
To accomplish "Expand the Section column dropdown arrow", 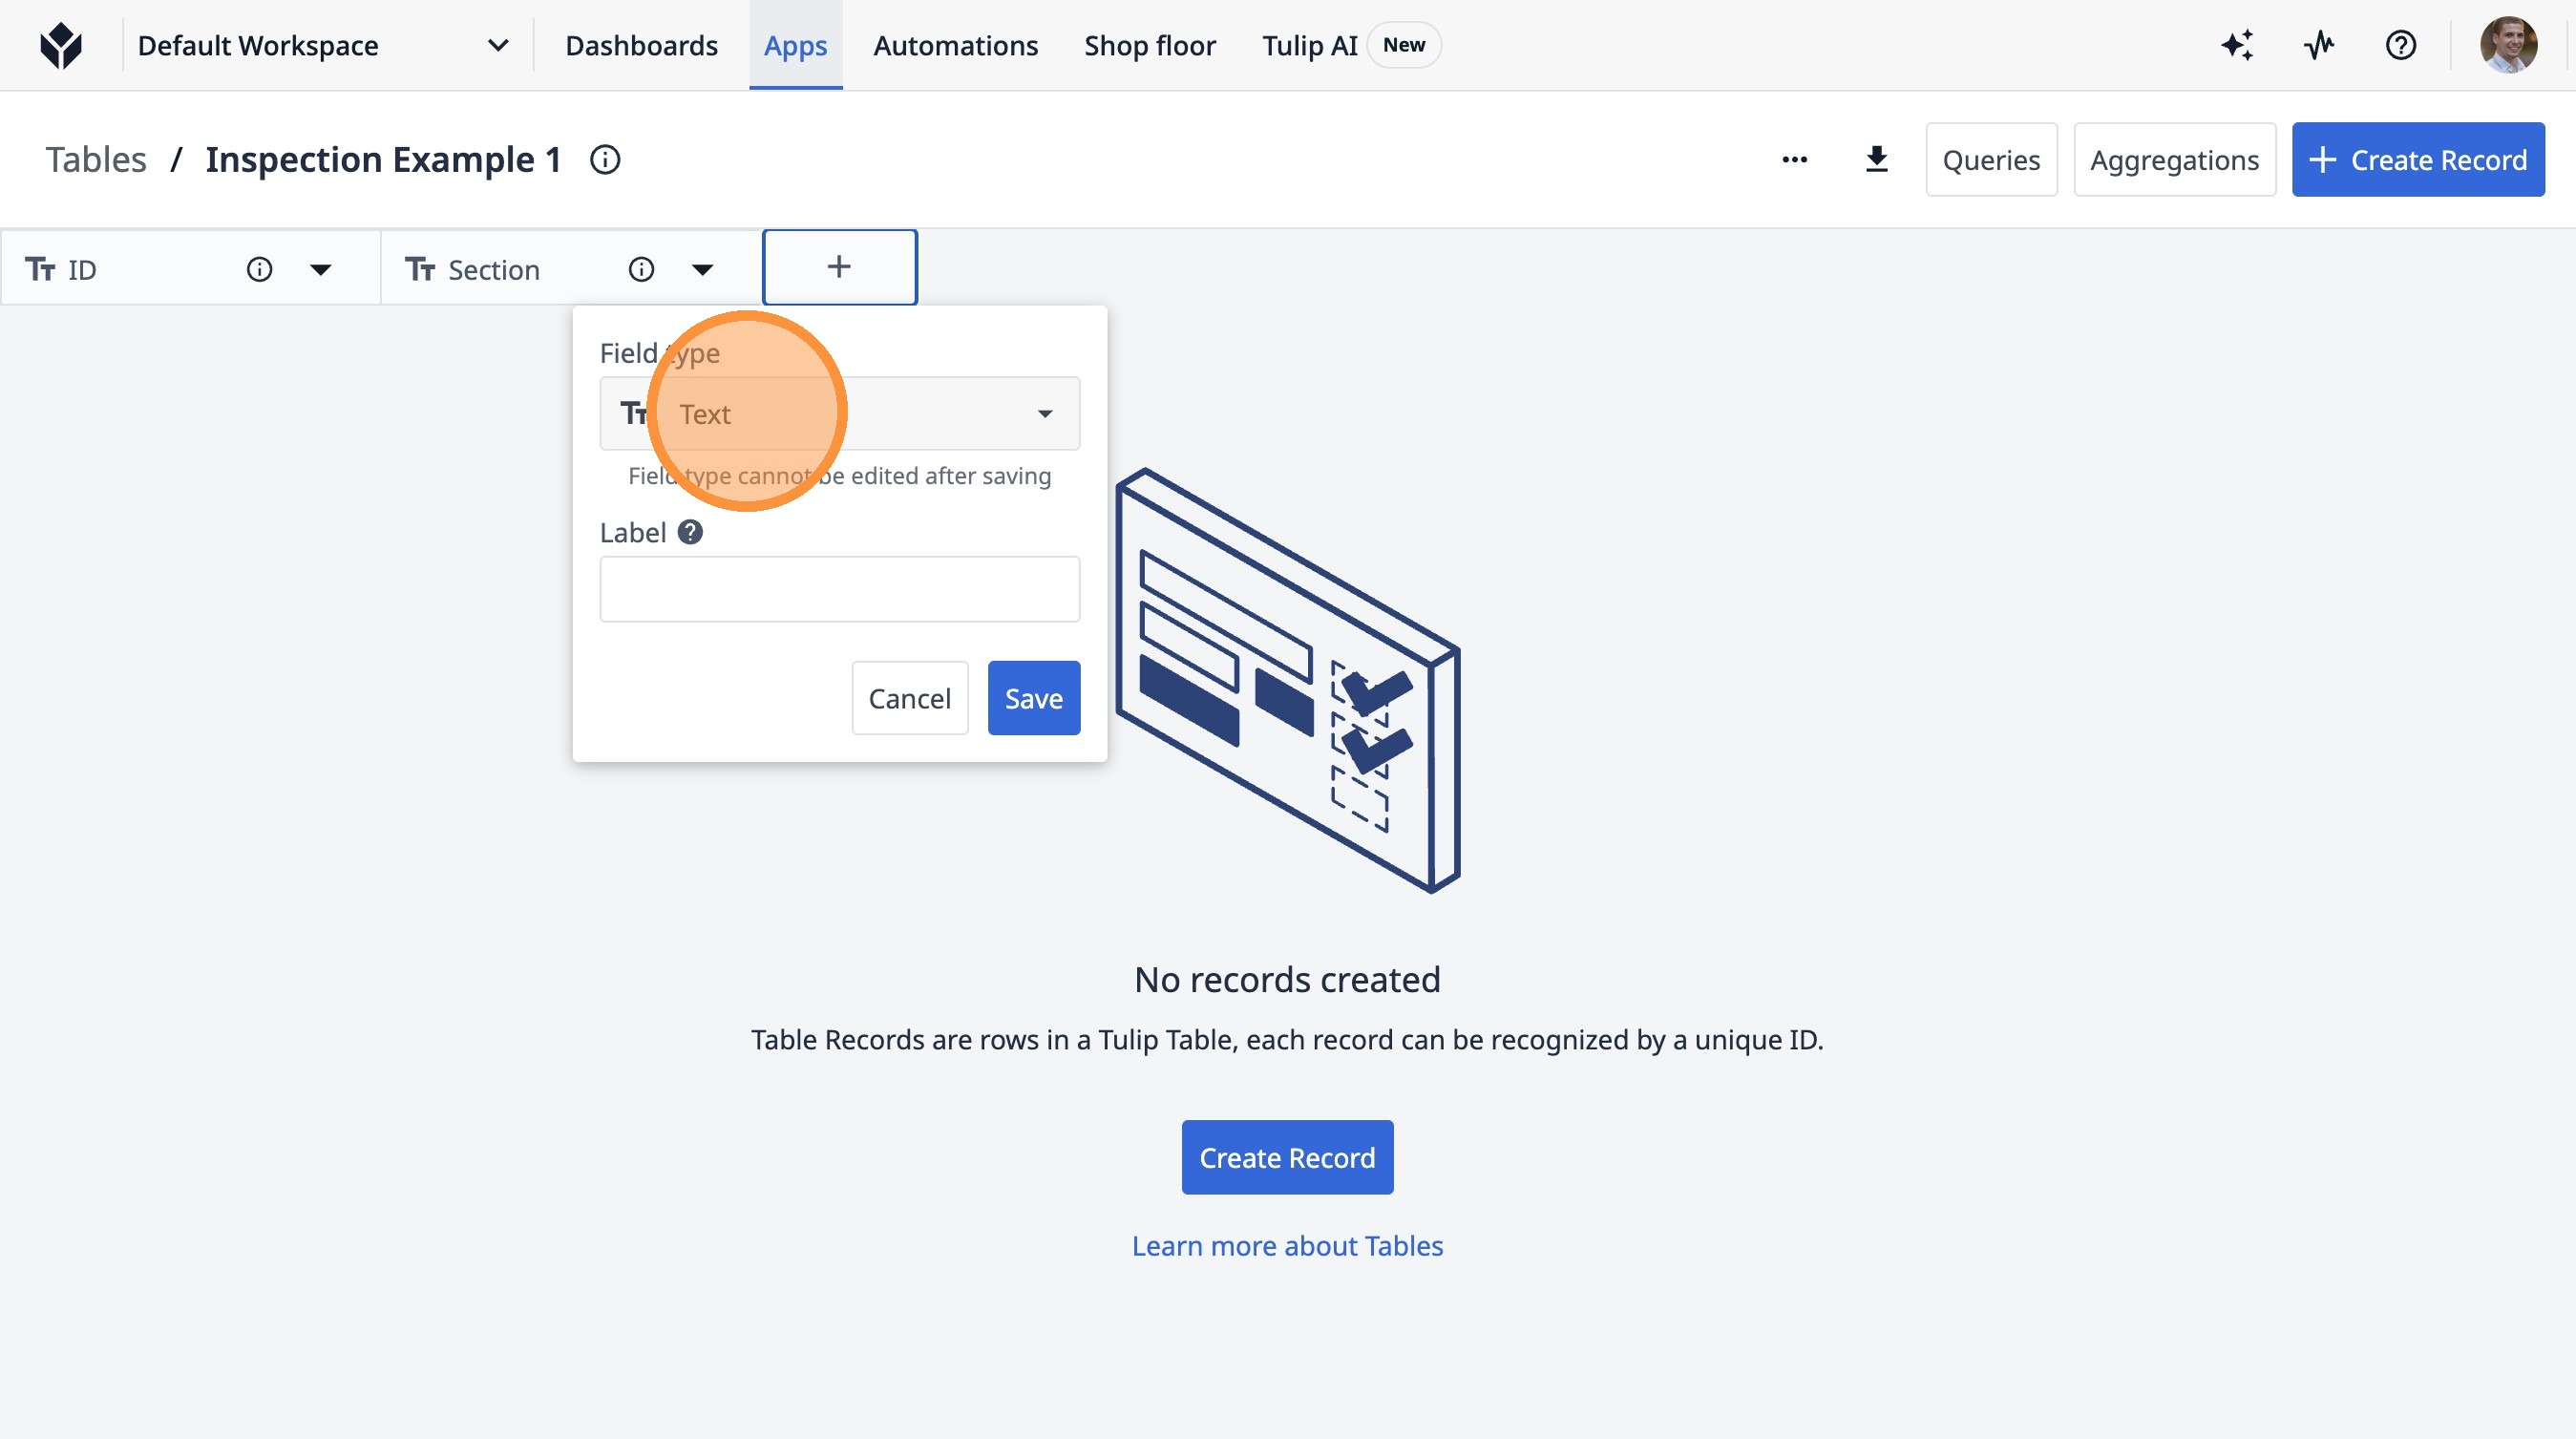I will (x=702, y=270).
